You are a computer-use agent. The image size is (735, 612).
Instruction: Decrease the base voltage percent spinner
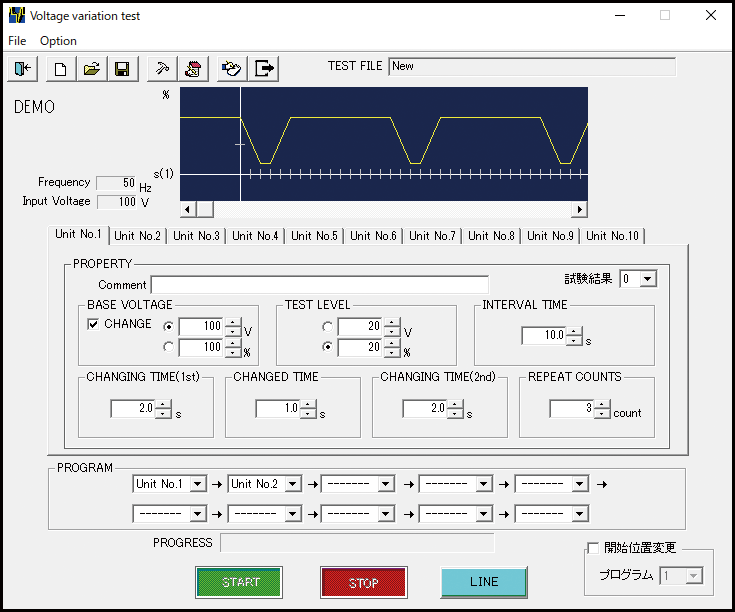tap(233, 352)
